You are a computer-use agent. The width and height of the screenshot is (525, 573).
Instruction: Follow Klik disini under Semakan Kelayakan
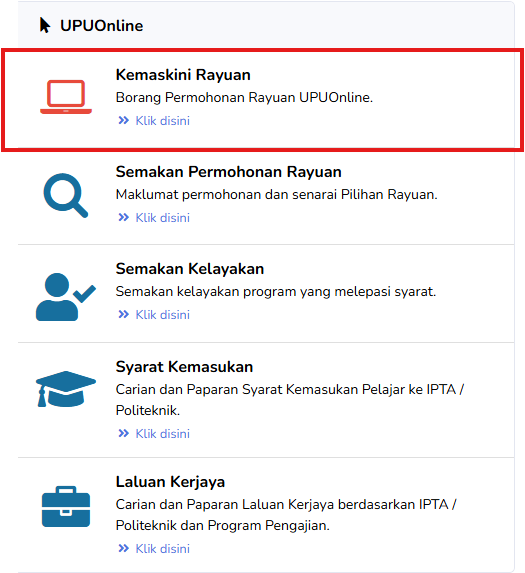pos(163,315)
